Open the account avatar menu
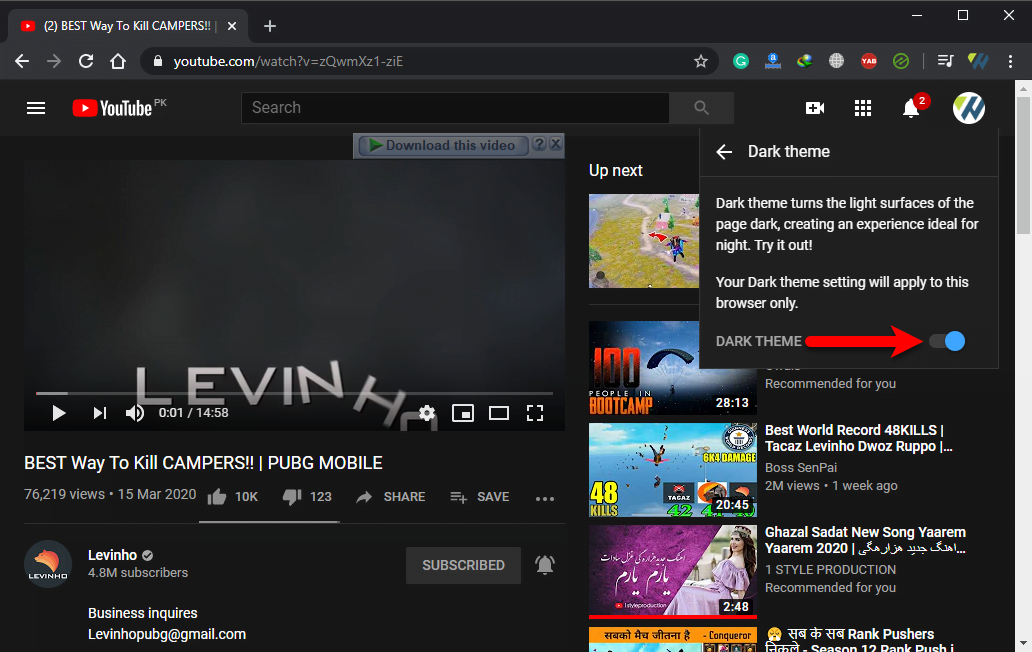Screen dimensions: 1032x652 coord(969,108)
